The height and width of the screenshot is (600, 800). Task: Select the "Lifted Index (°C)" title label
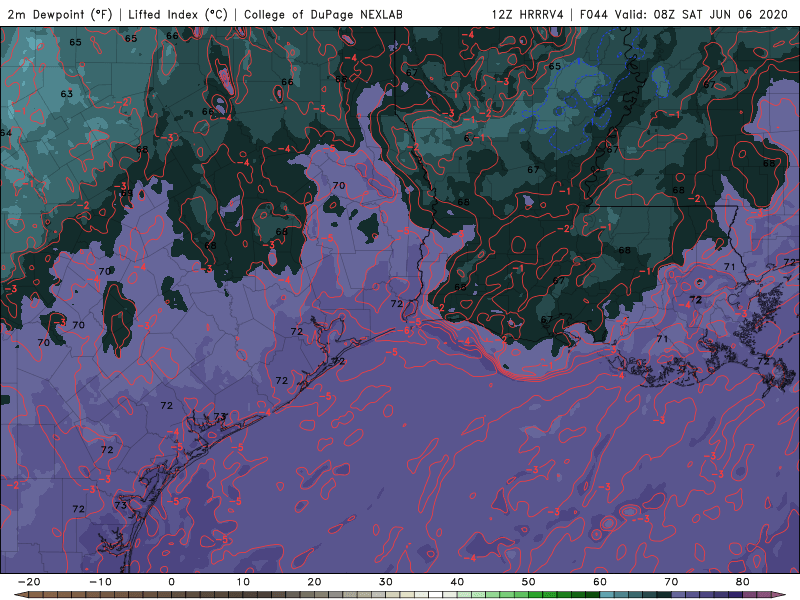click(178, 14)
